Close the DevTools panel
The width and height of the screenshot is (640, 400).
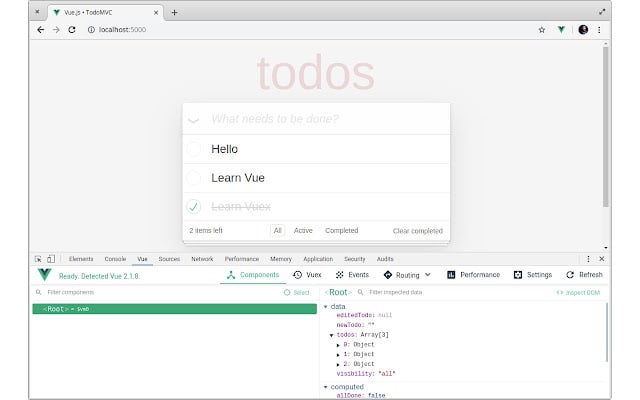coord(602,259)
